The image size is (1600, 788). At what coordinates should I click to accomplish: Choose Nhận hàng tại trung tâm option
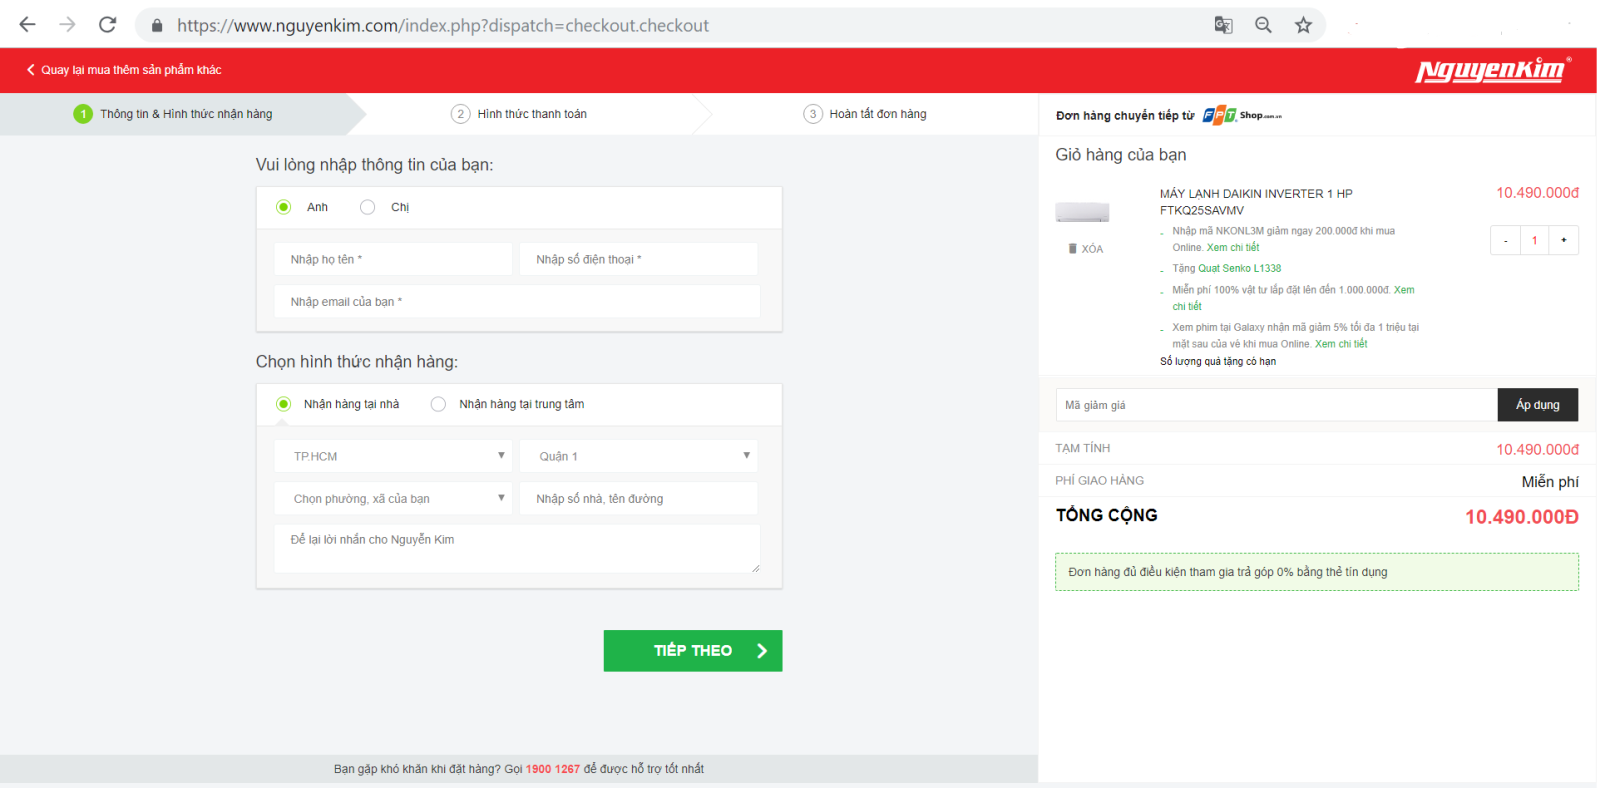tap(438, 404)
